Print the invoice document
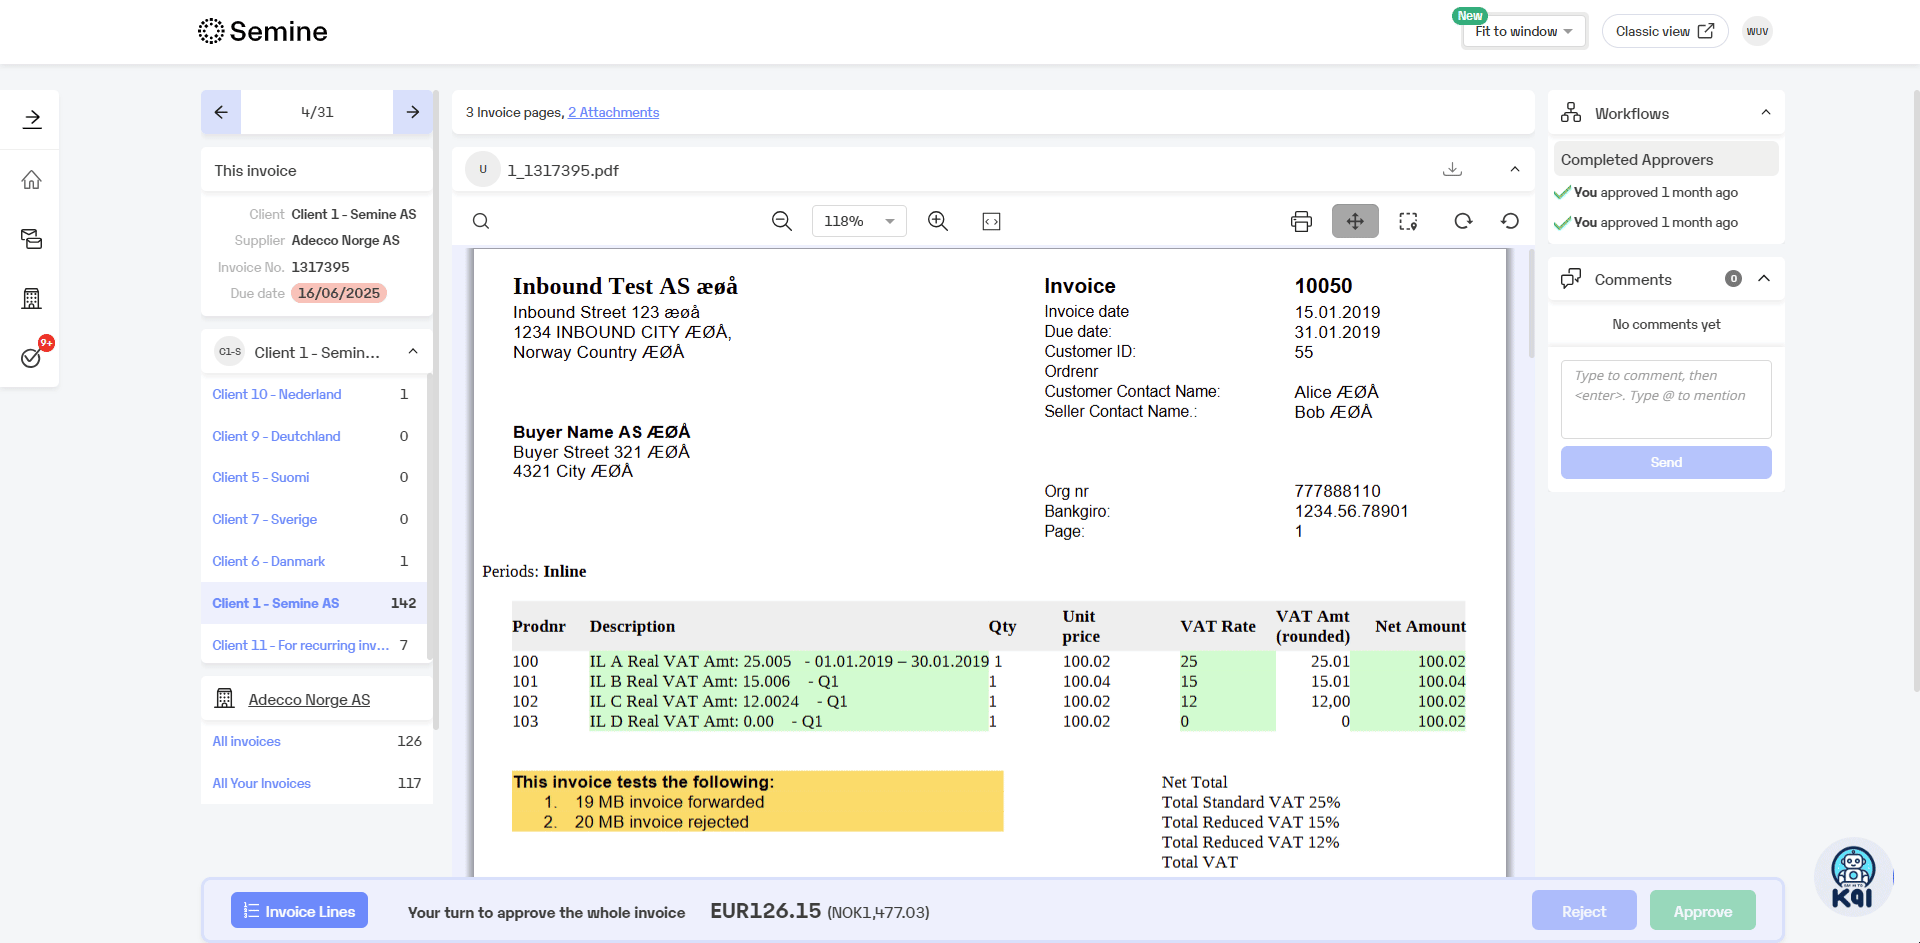This screenshot has height=943, width=1920. point(1301,221)
